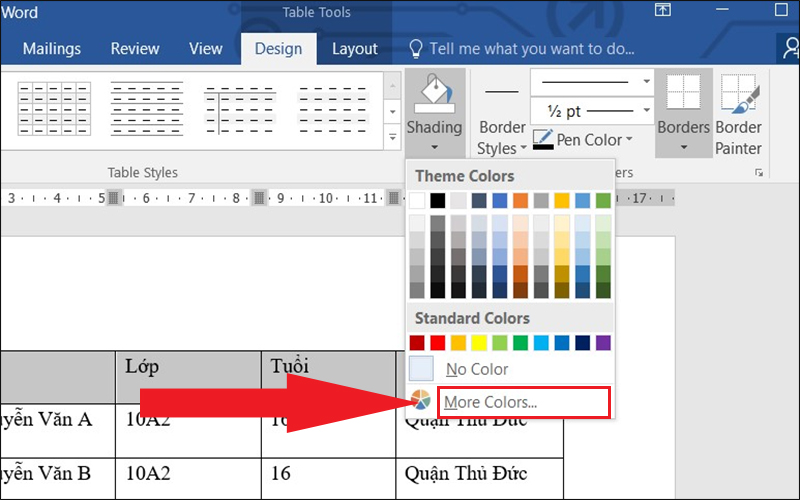Choose More Colors... option
The height and width of the screenshot is (500, 800).
point(491,402)
